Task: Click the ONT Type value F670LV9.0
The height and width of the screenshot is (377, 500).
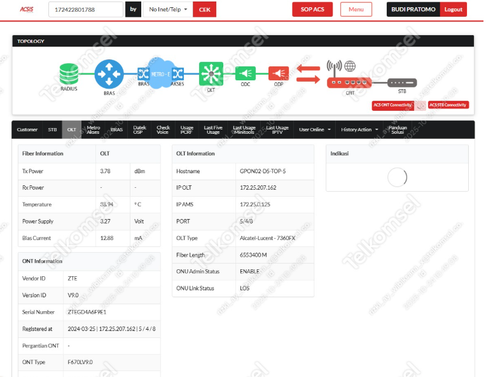Action: [x=80, y=362]
